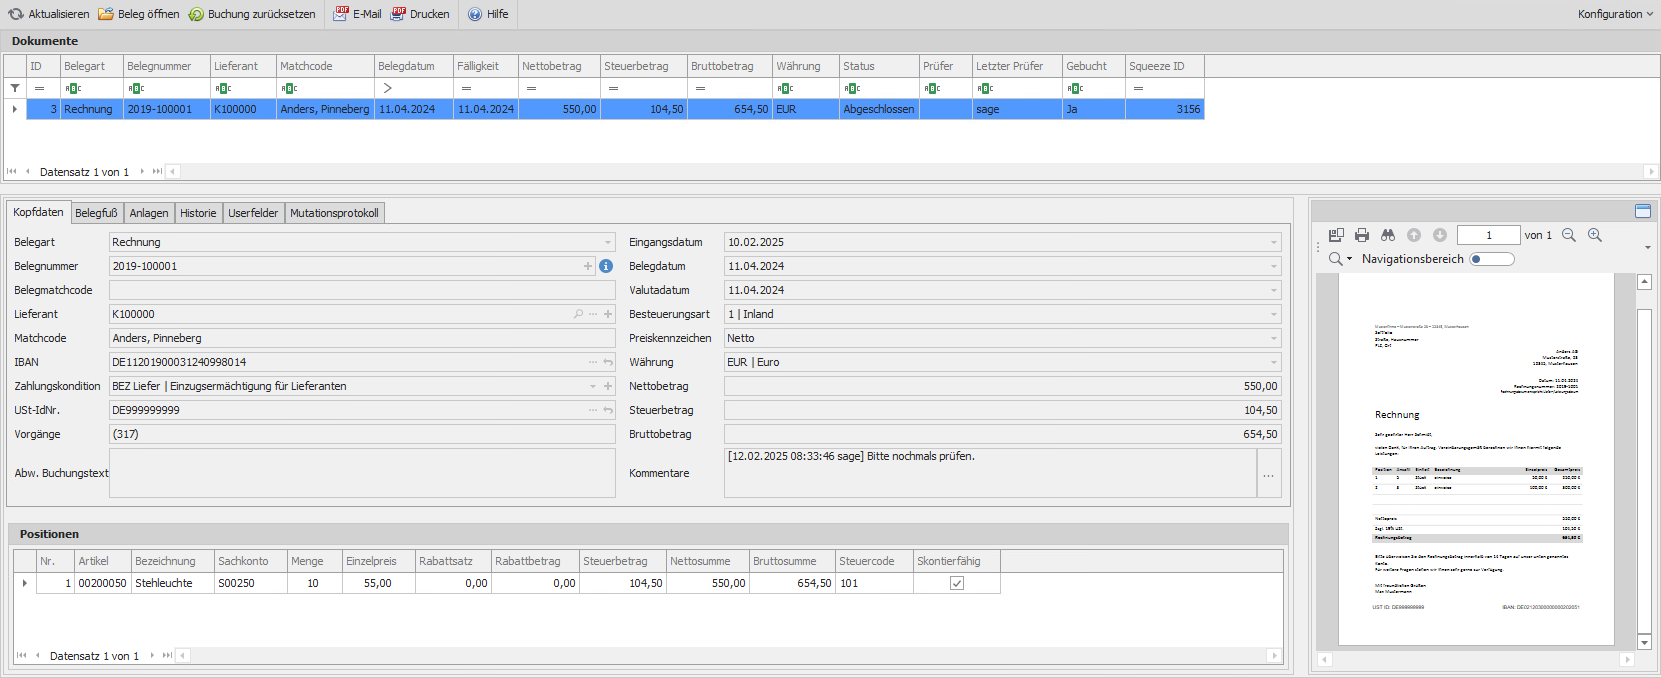
Task: Click the magnifier icon in Lieferant field
Action: 578,314
